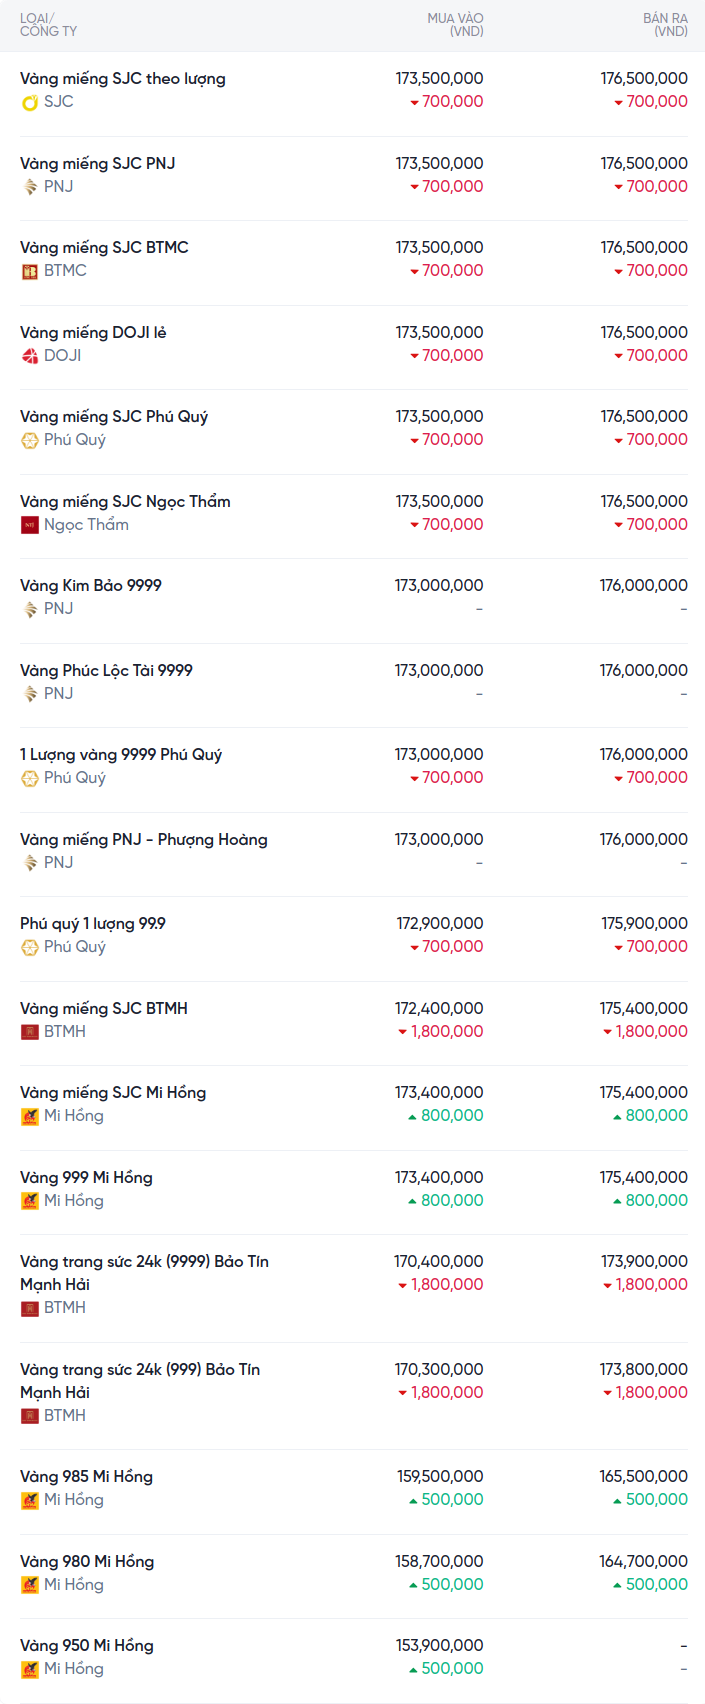Click the BTMC company logo icon
705x1704 pixels.
coord(30,271)
